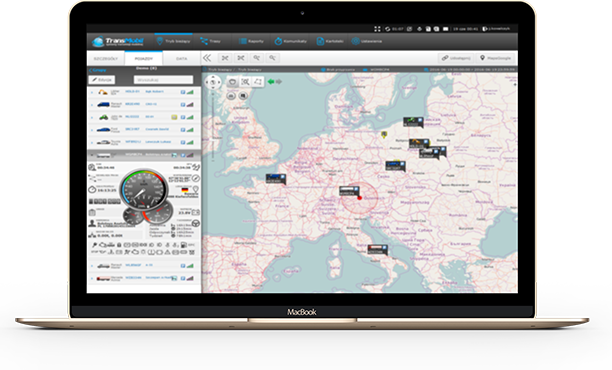The image size is (612, 370).
Task: Click first crossed-arrows toolbar icon
Action: click(x=225, y=58)
